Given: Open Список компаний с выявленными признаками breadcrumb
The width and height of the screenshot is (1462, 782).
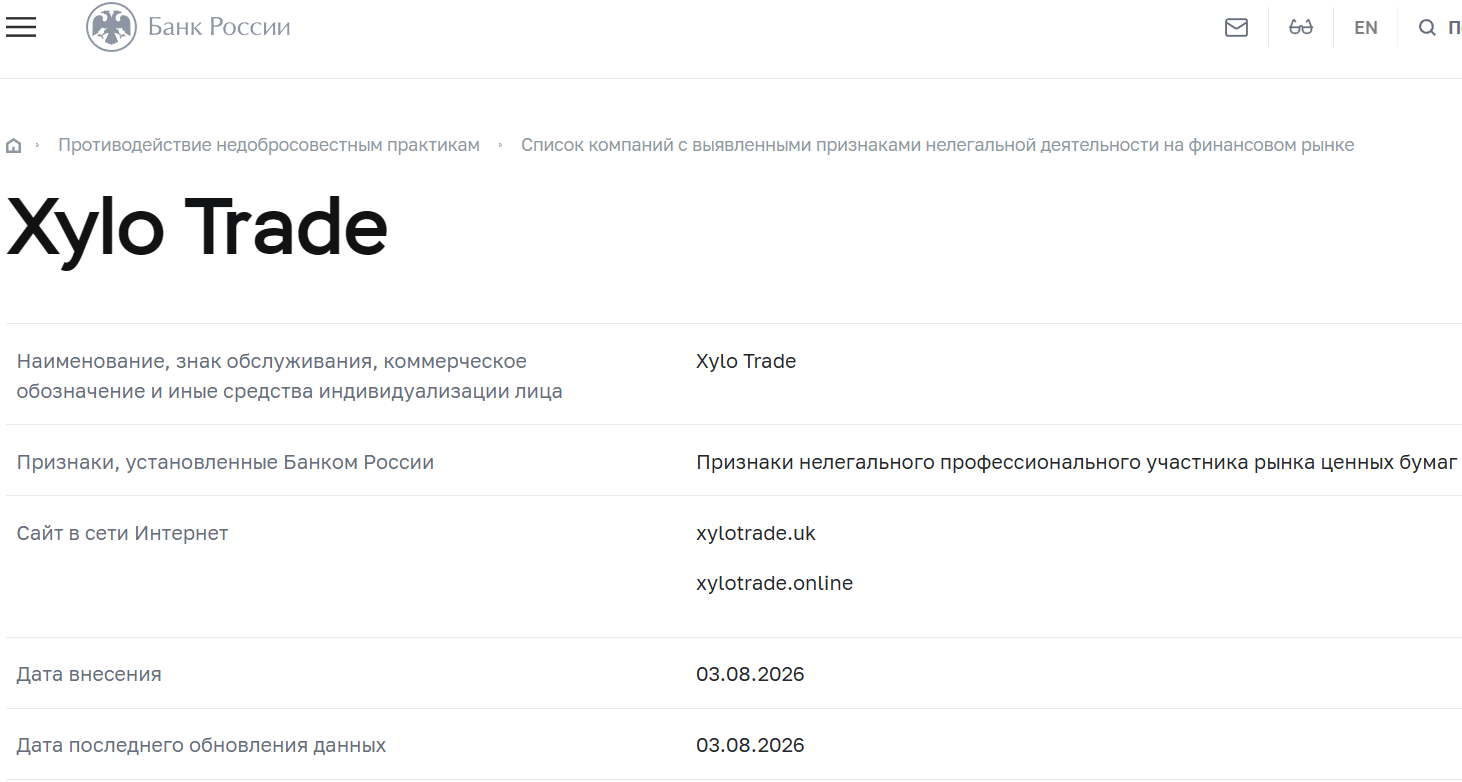Looking at the screenshot, I should point(938,145).
